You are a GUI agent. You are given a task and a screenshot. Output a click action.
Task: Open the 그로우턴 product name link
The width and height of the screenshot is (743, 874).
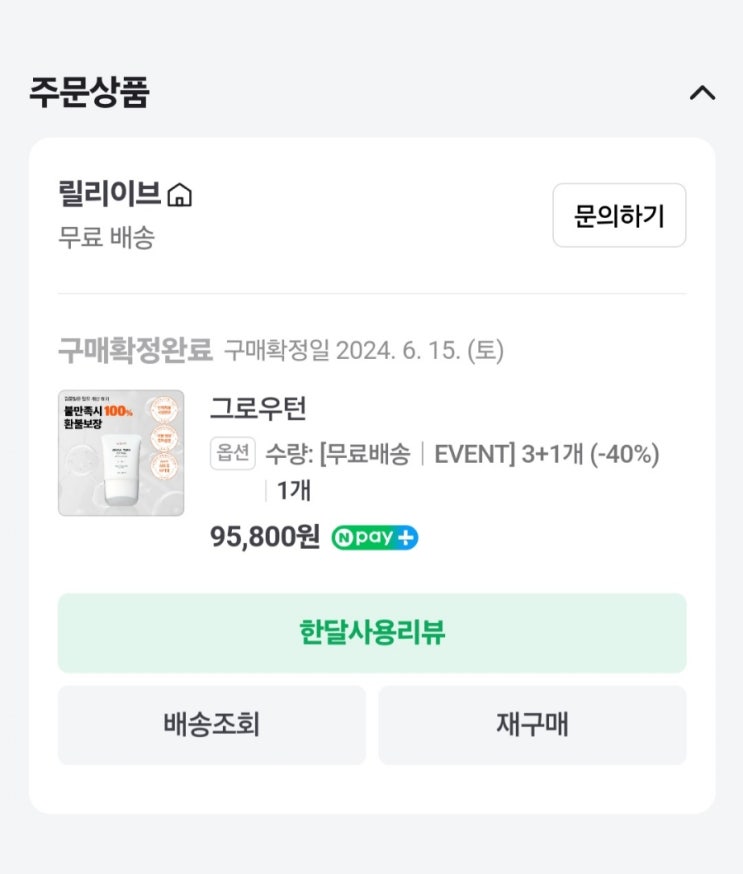click(258, 409)
